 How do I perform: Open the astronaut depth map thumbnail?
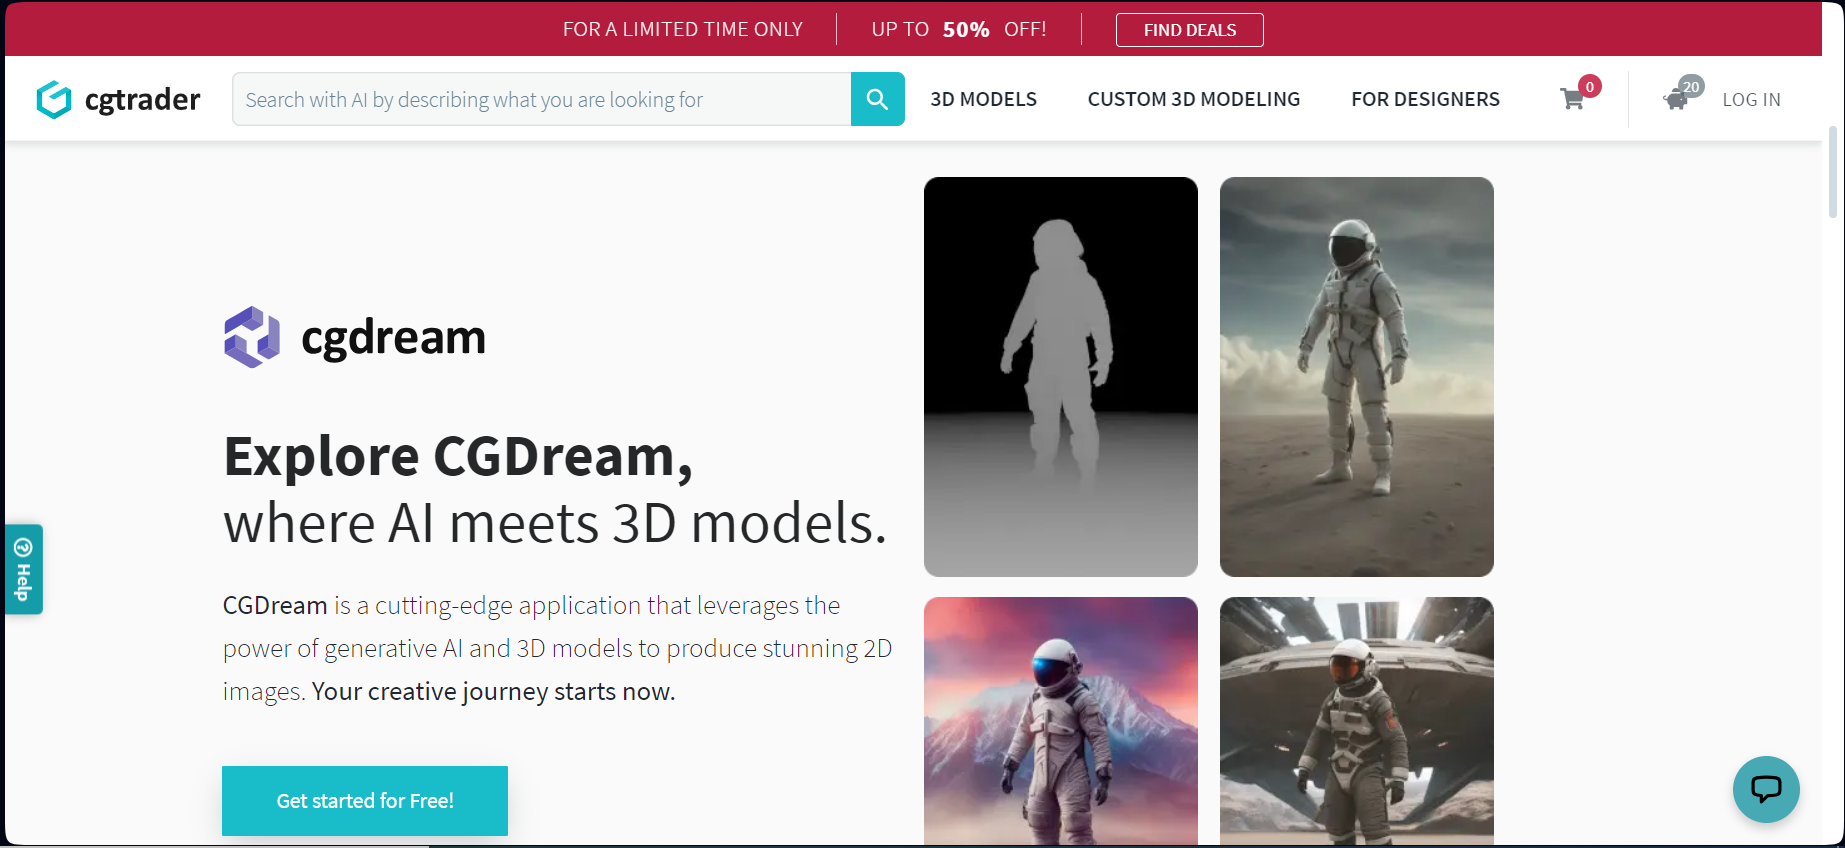(x=1061, y=377)
